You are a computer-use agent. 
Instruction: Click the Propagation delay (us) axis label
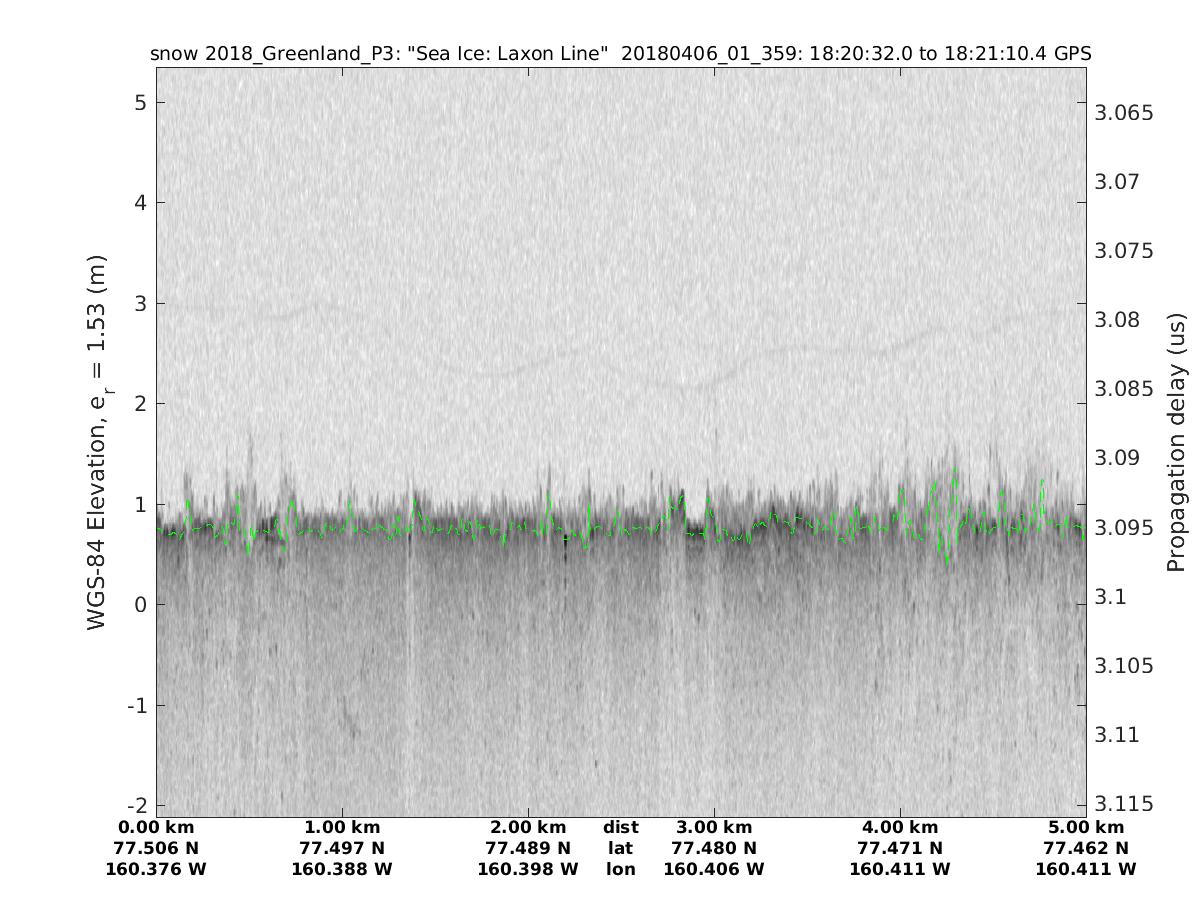[1175, 442]
